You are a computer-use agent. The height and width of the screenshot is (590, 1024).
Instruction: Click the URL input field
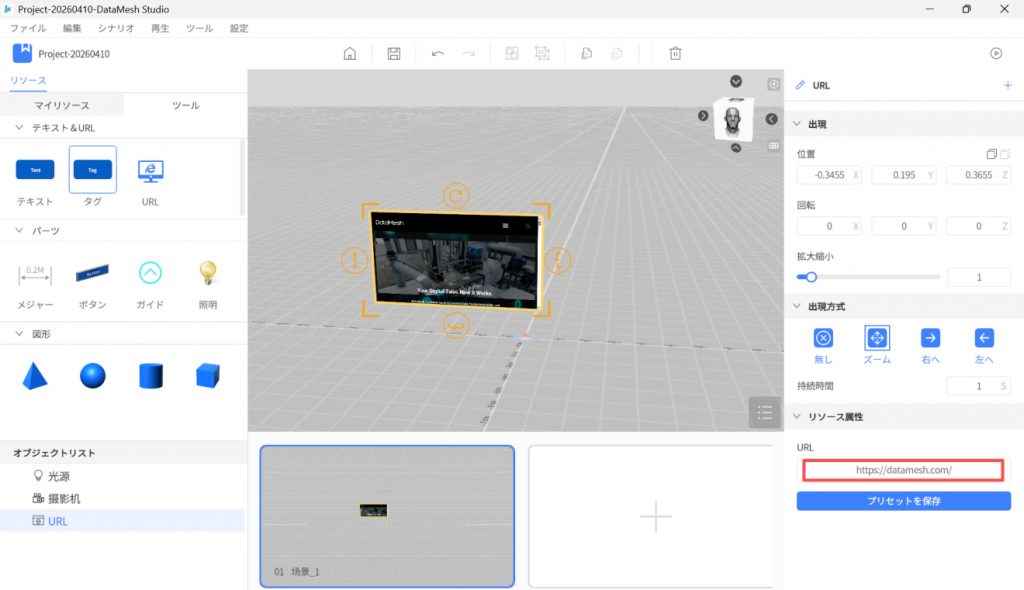(903, 469)
